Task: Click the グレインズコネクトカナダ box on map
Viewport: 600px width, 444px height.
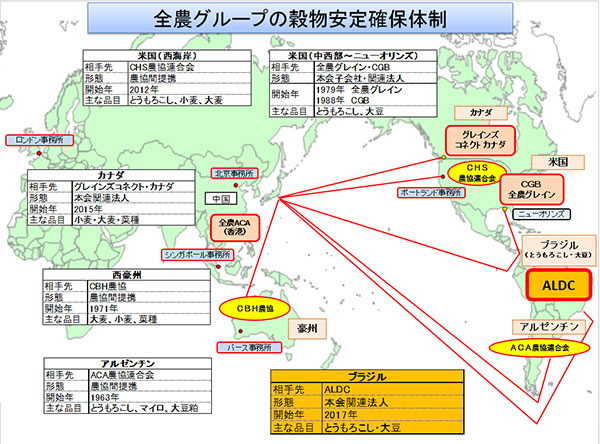Action: click(480, 140)
